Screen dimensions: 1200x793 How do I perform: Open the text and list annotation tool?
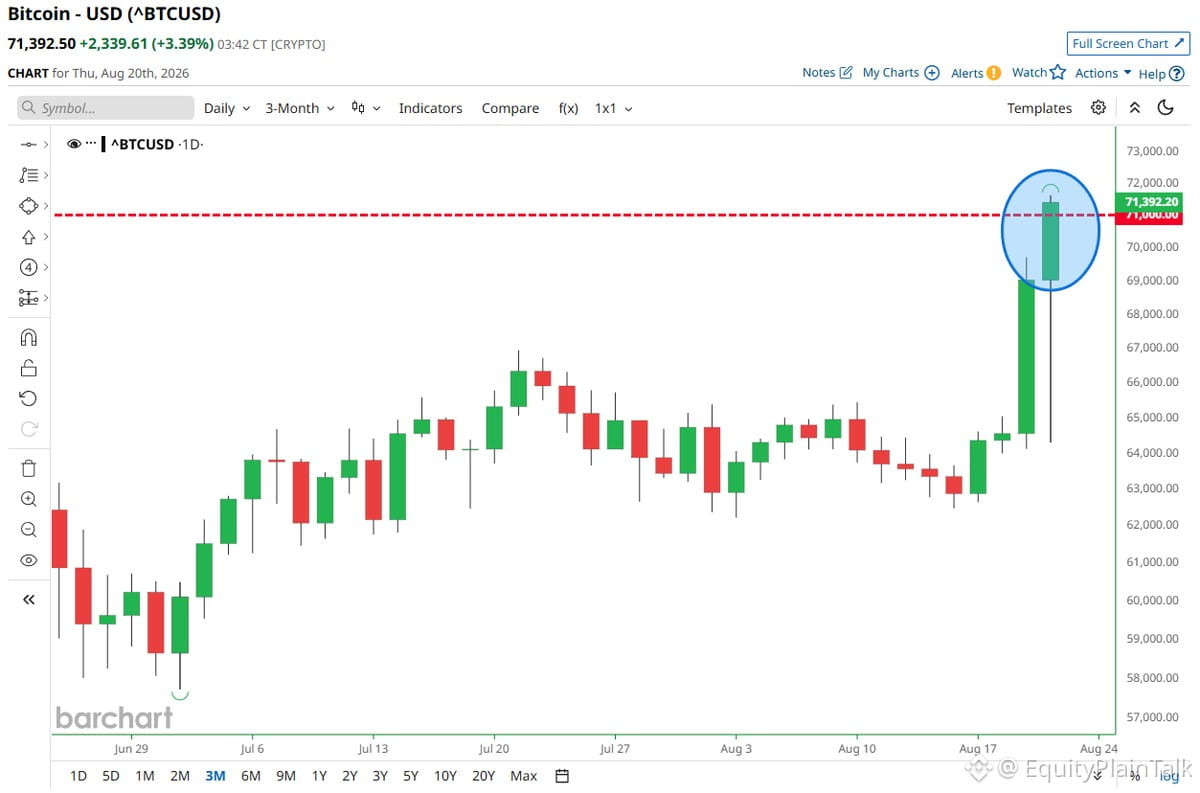click(x=28, y=175)
